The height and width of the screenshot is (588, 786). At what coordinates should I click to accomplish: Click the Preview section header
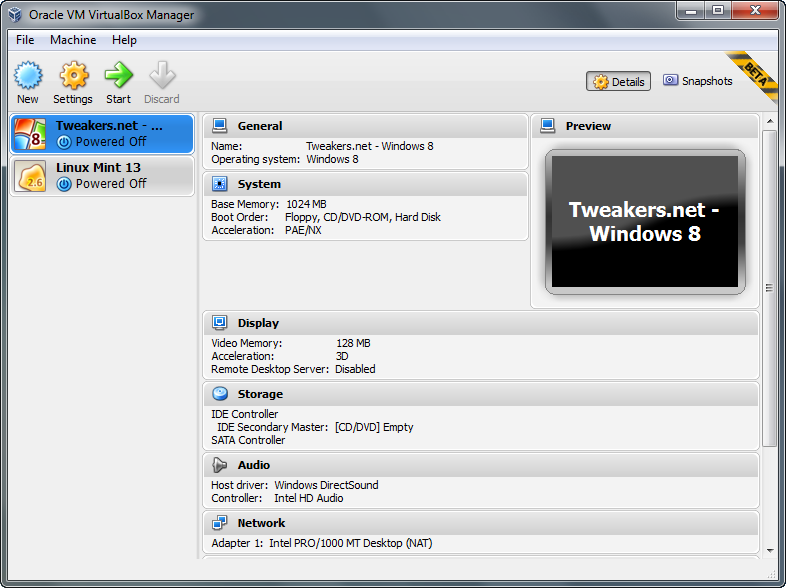coord(645,126)
